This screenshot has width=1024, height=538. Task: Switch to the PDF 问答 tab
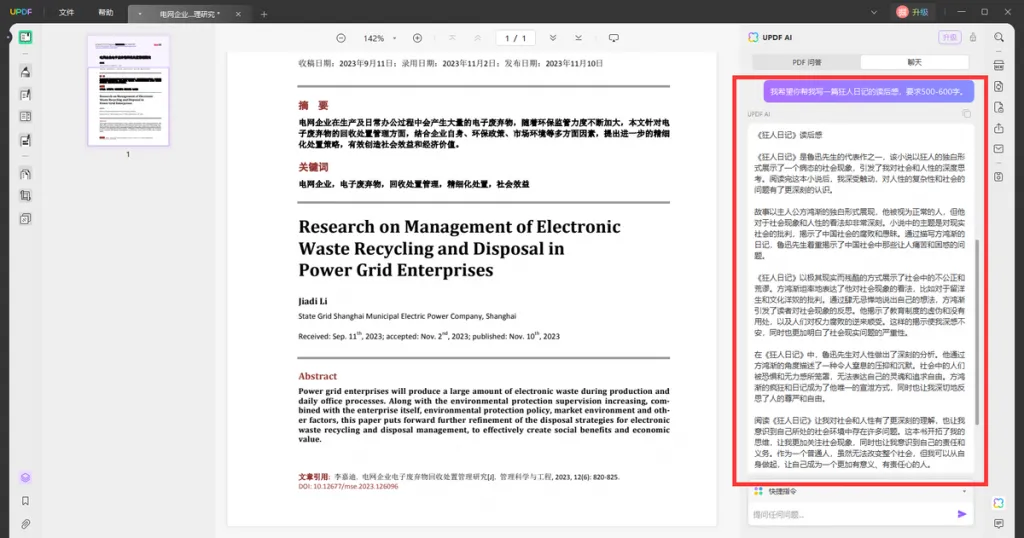(806, 62)
